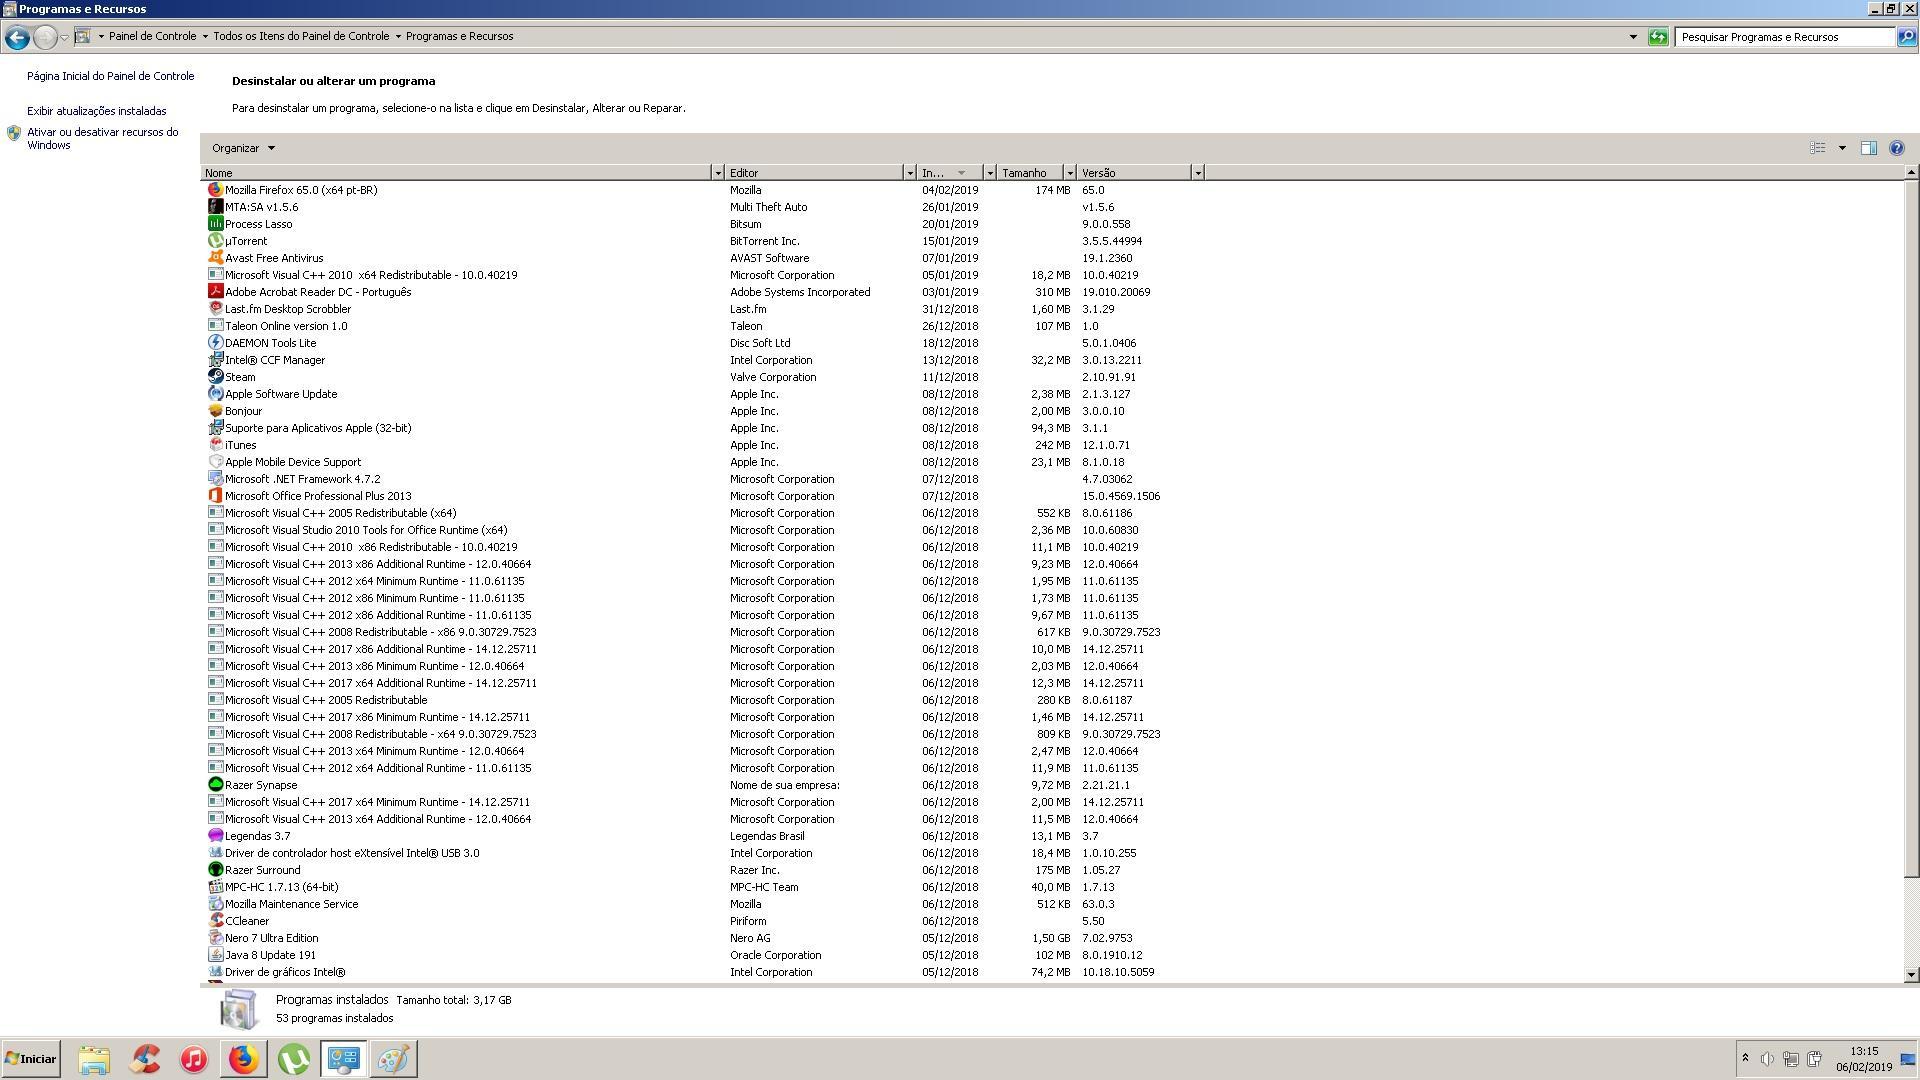Open the Explorer folder taskbar icon
The image size is (1920, 1080).
point(94,1059)
